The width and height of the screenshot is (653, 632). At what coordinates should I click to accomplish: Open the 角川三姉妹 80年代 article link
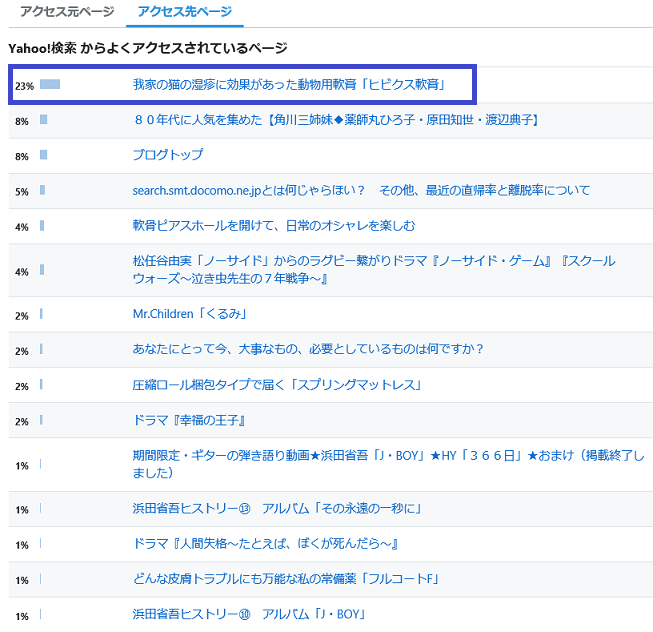tap(336, 120)
